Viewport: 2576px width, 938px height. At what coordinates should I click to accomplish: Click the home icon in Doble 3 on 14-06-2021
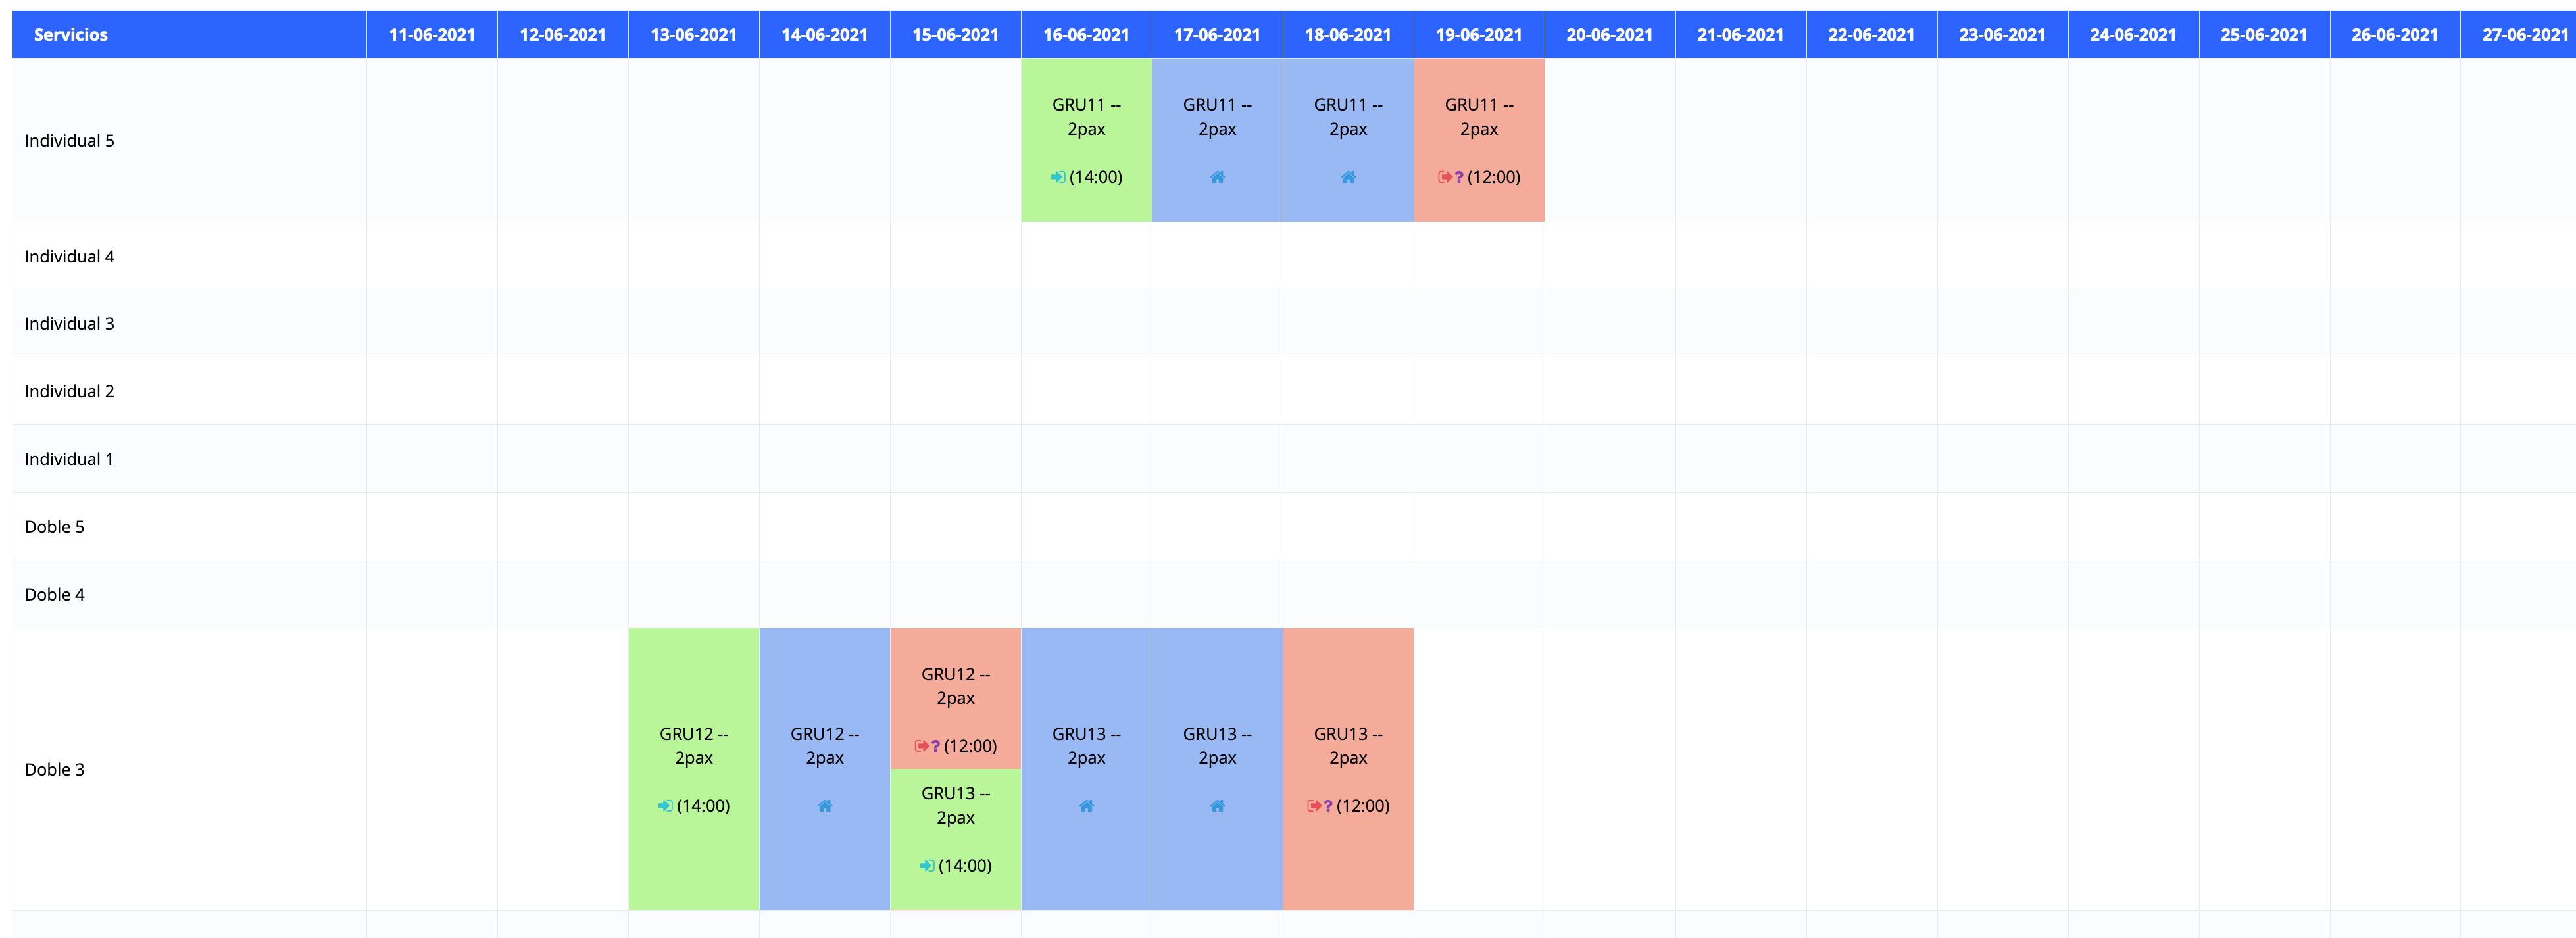[825, 806]
